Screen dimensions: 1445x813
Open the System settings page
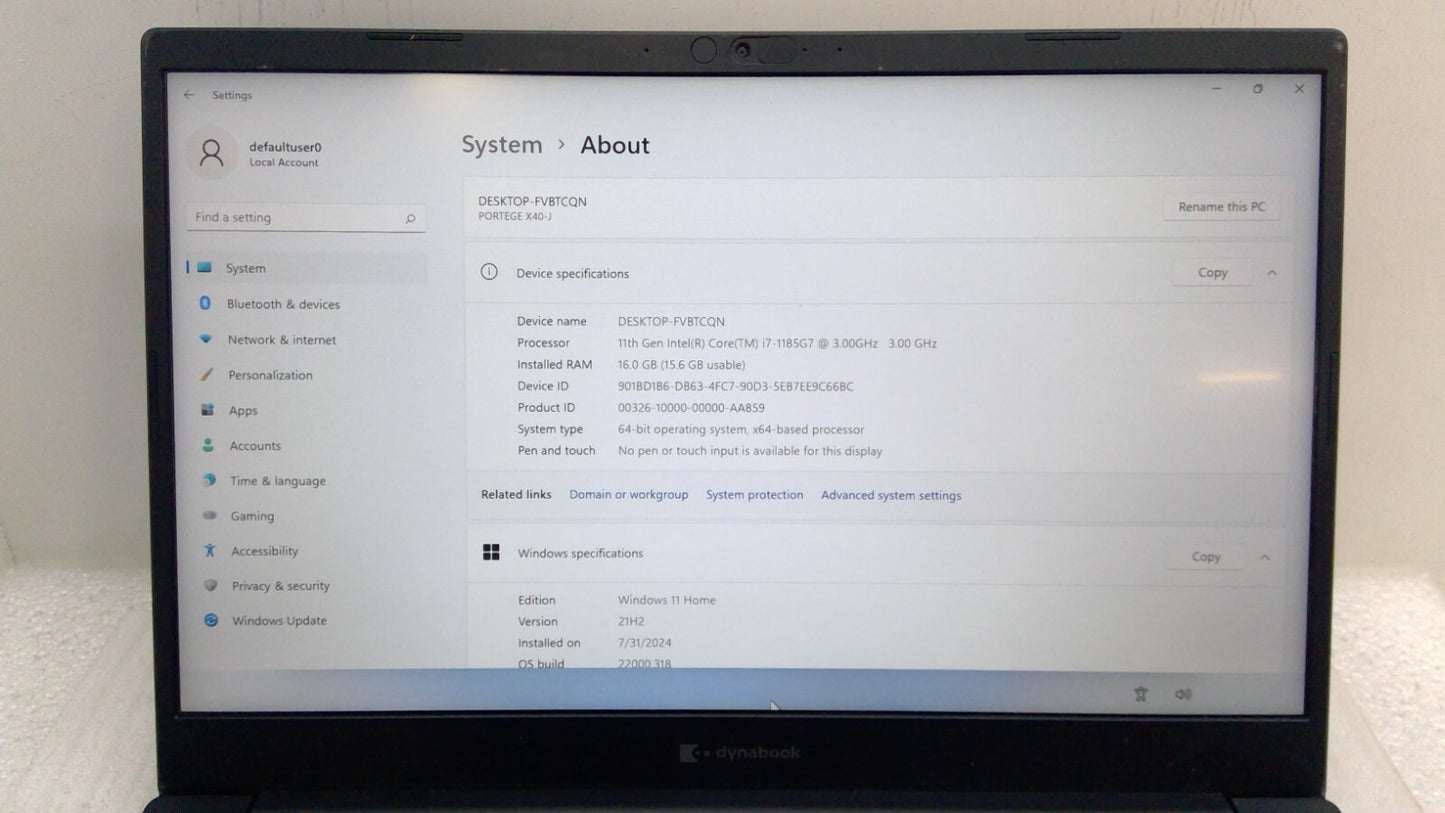click(306, 268)
